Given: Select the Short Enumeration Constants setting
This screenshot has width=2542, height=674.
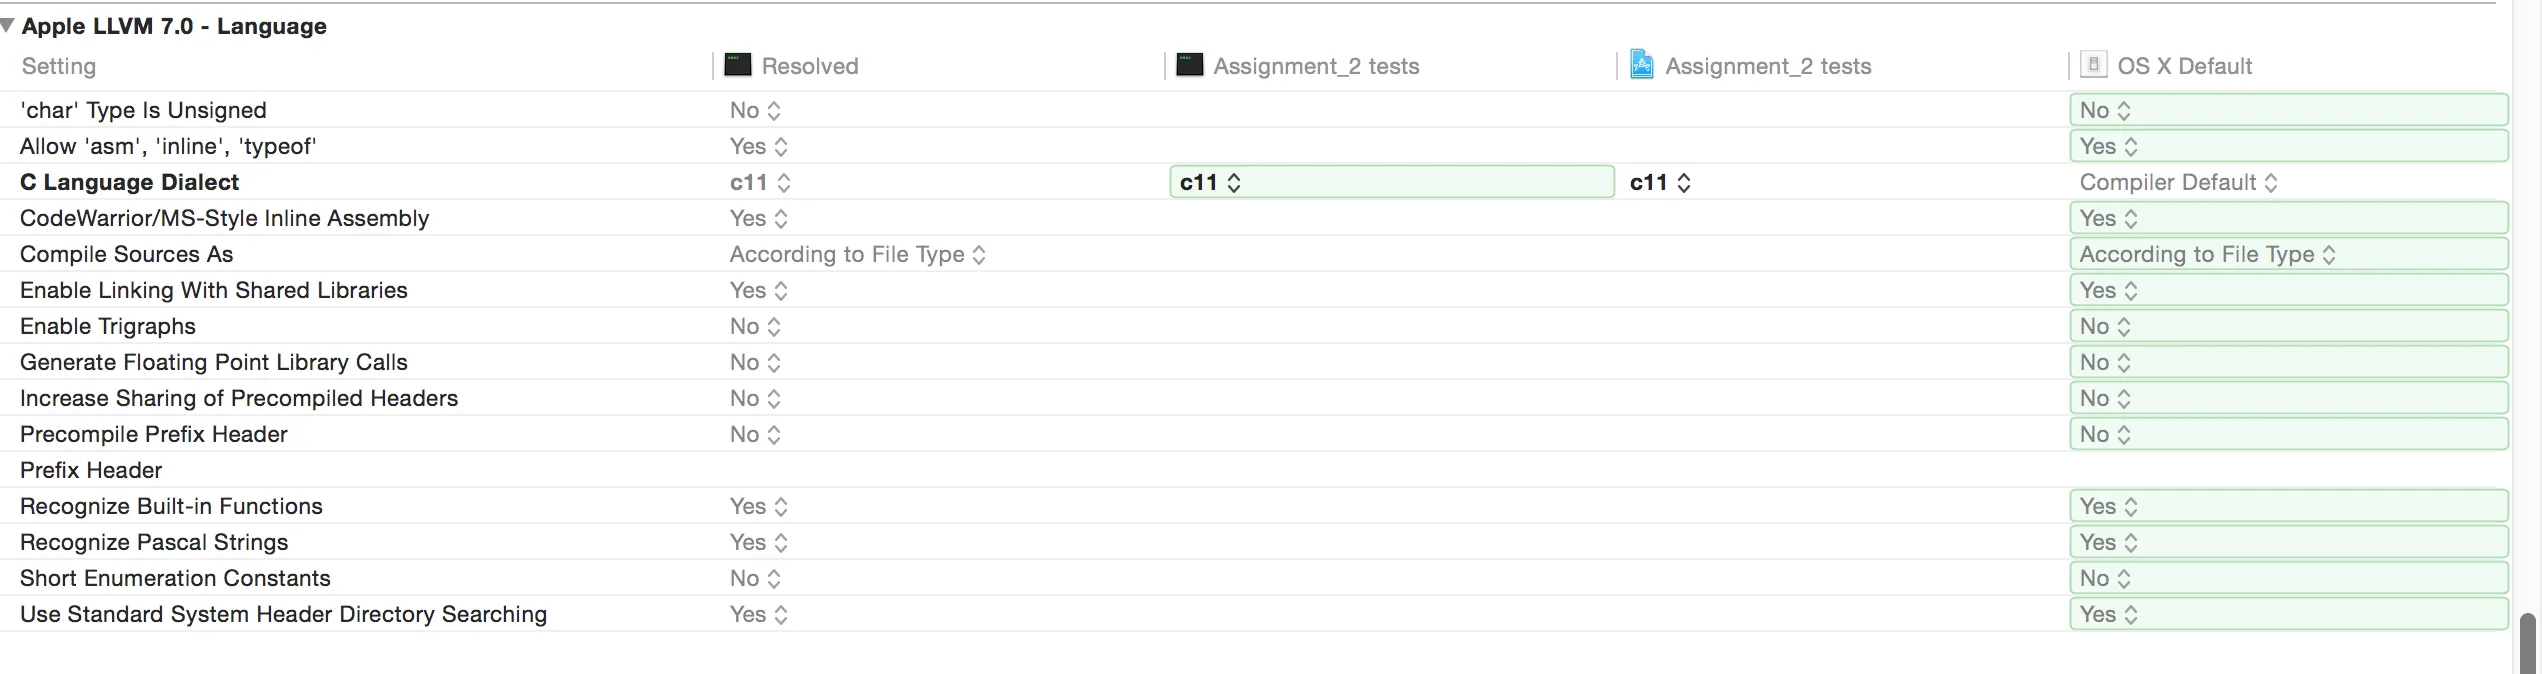Looking at the screenshot, I should [175, 578].
